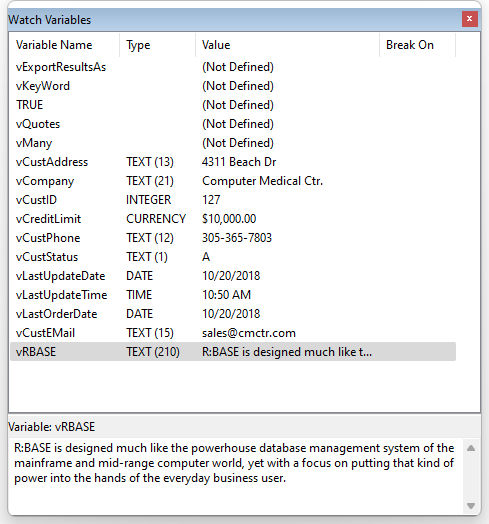Click the Type column header

157,45
